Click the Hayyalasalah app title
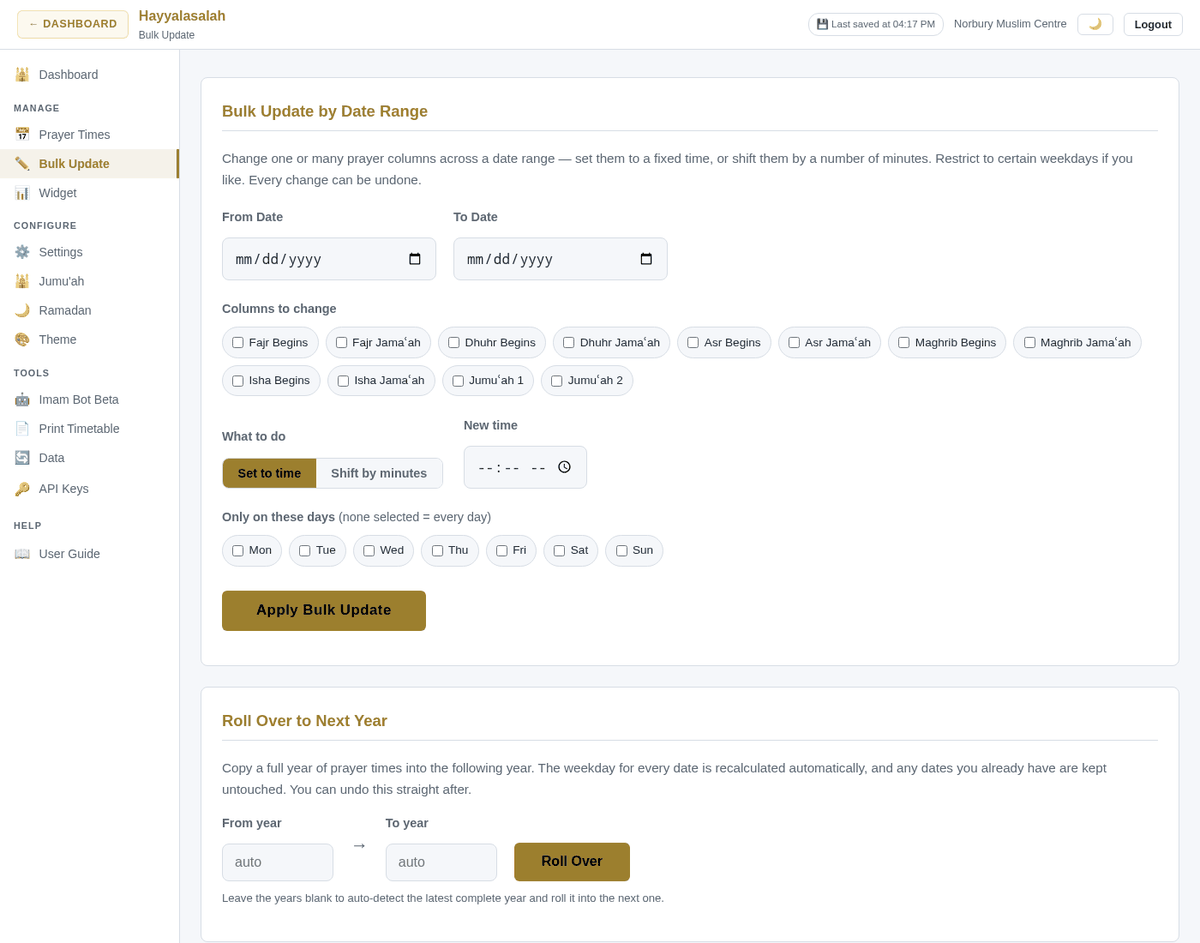1200x943 pixels. point(182,16)
